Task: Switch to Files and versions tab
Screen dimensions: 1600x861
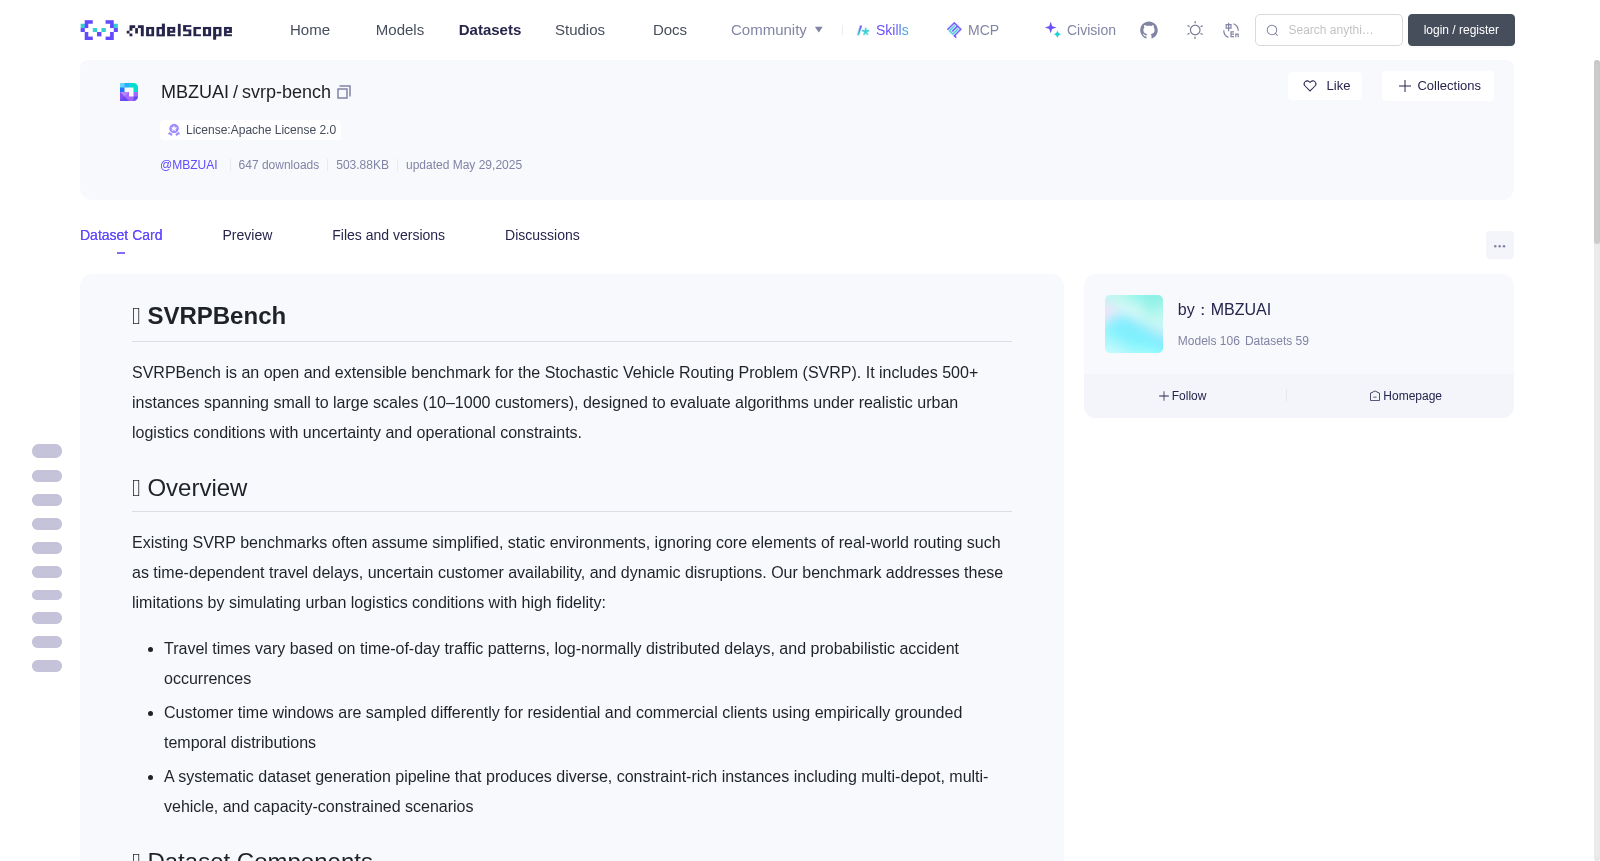Action: (x=388, y=235)
